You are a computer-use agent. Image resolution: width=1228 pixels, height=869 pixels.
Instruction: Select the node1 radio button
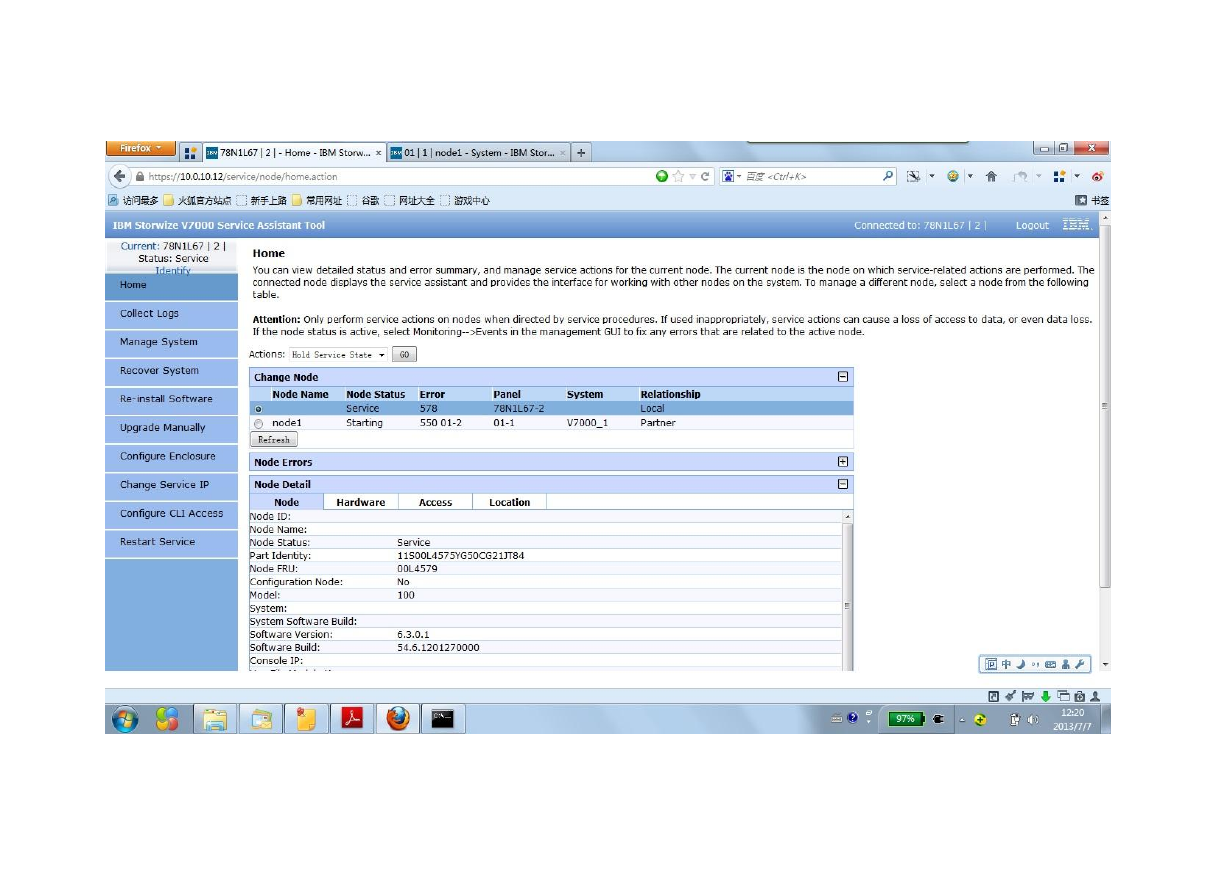(260, 423)
